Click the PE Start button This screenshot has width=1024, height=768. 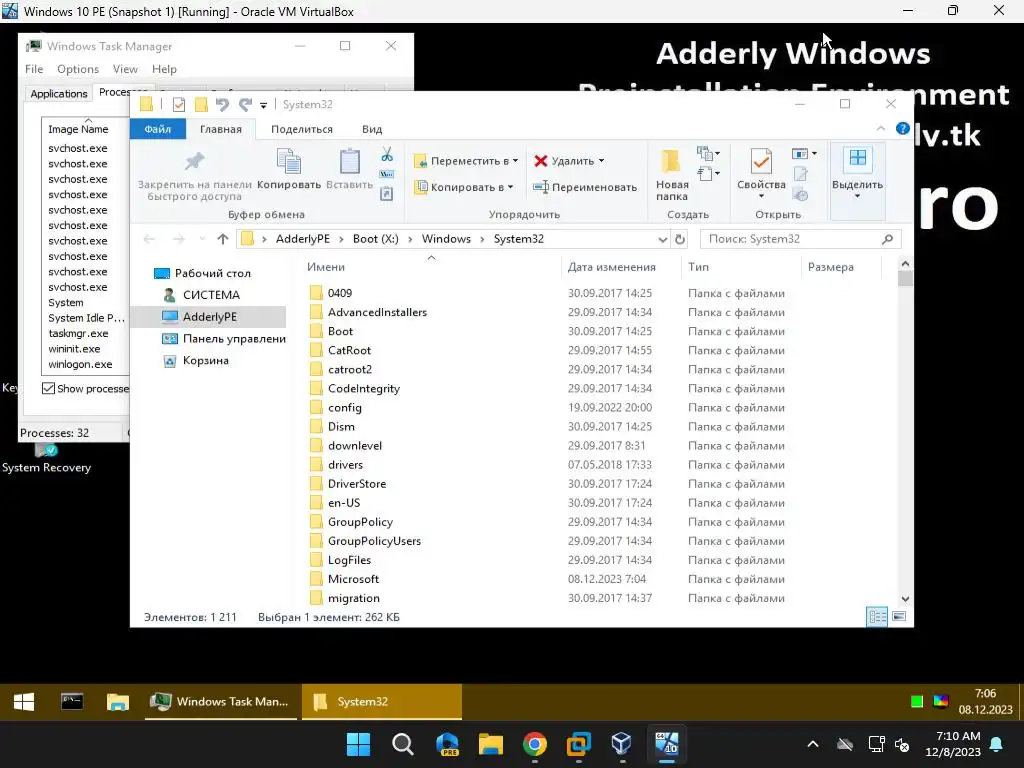coord(24,702)
